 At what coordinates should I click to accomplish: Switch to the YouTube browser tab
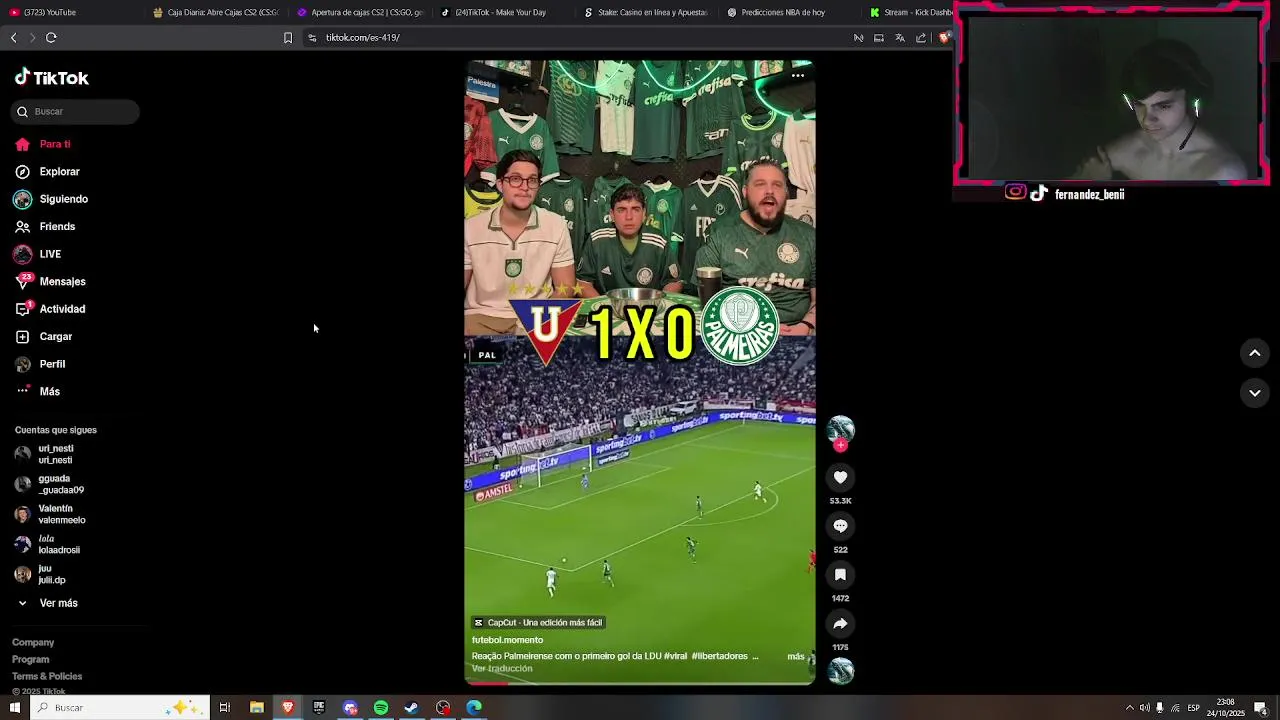[x=70, y=12]
